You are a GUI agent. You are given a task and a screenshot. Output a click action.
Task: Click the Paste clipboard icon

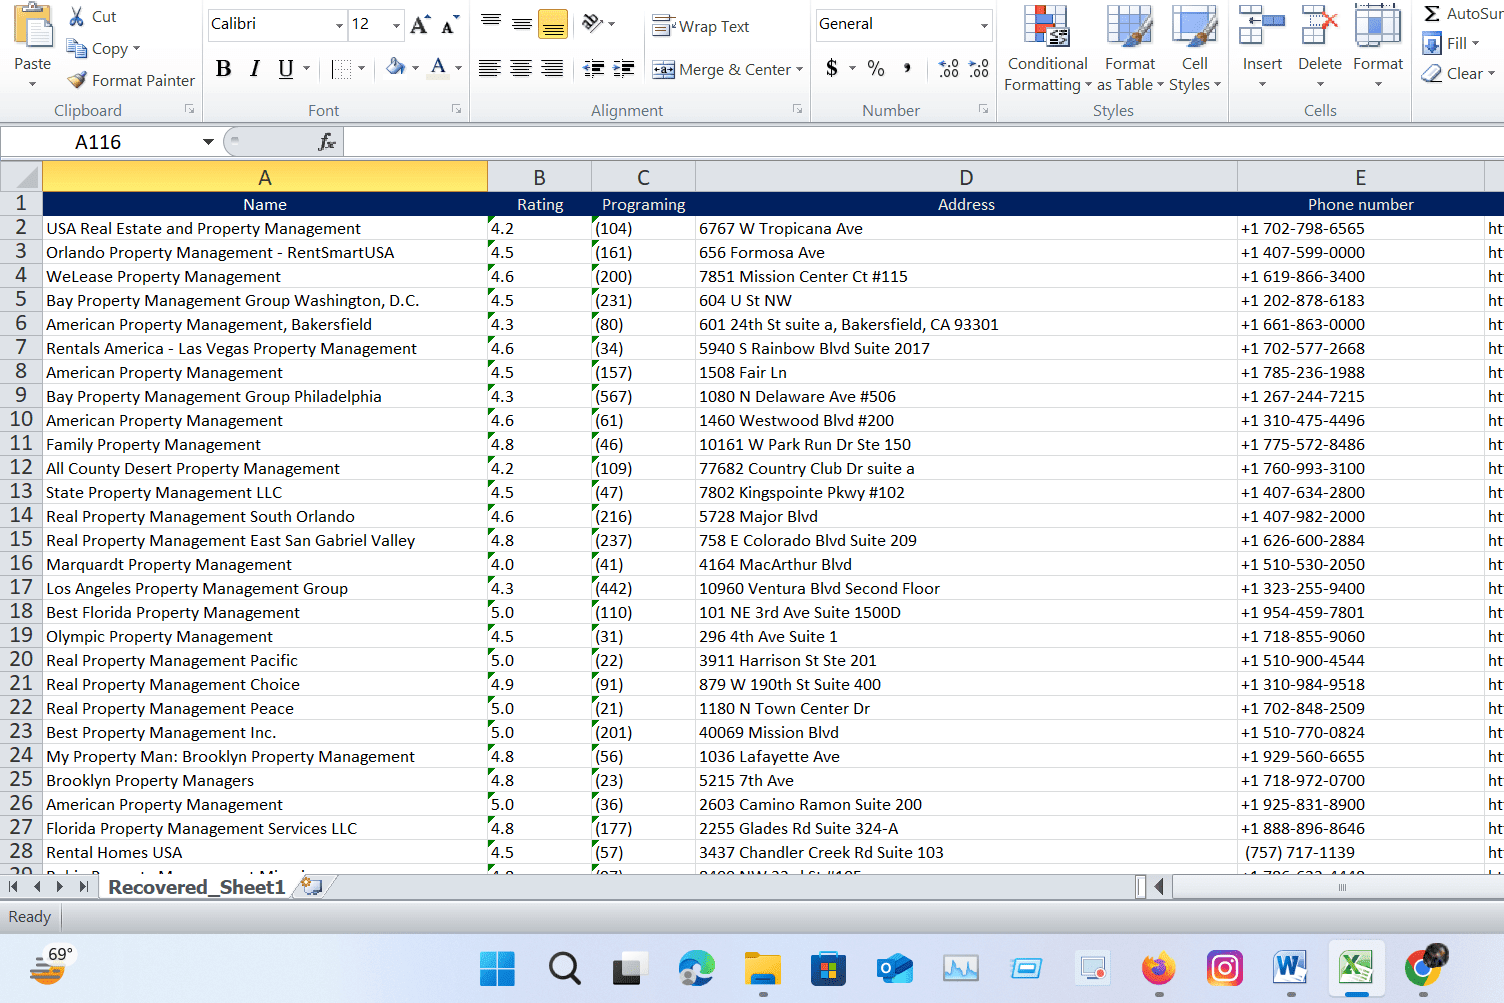[33, 27]
